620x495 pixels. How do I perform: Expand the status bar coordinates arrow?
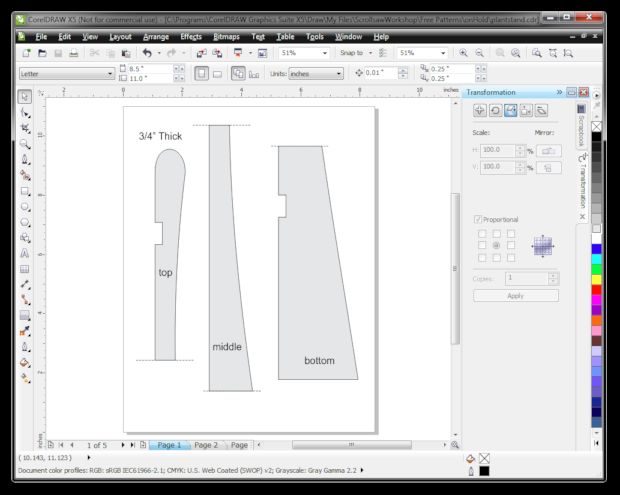point(89,457)
